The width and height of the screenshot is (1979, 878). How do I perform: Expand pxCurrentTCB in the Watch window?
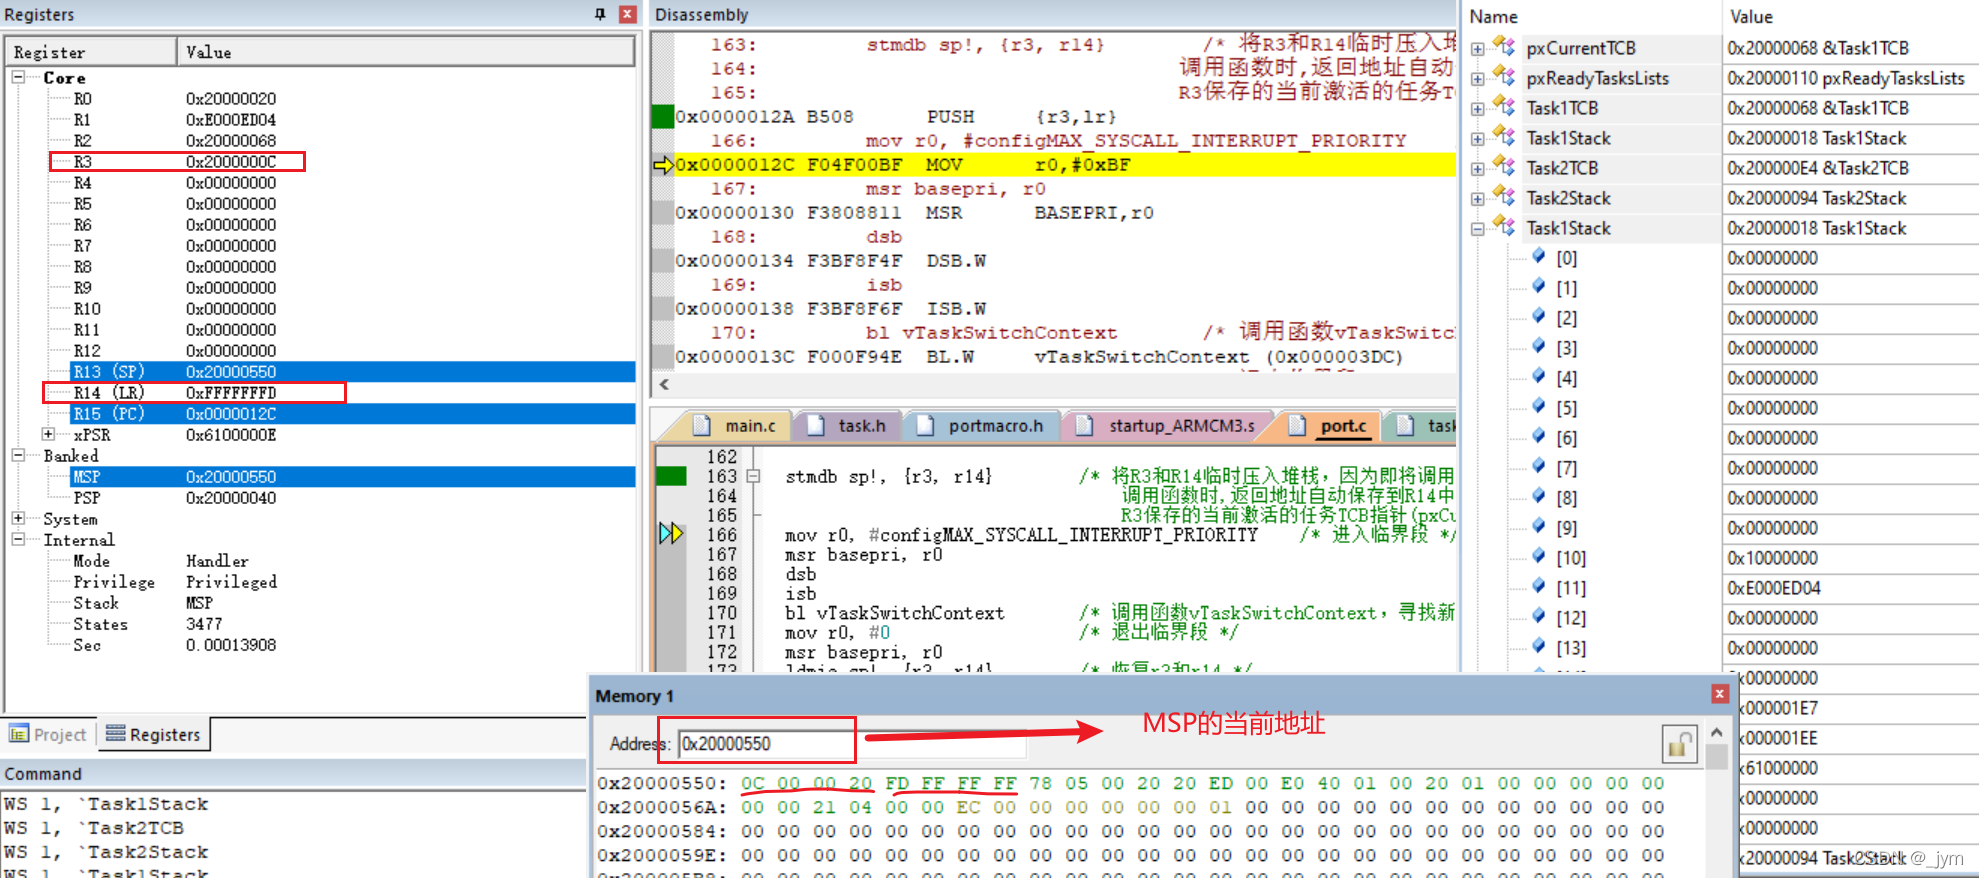pos(1478,48)
